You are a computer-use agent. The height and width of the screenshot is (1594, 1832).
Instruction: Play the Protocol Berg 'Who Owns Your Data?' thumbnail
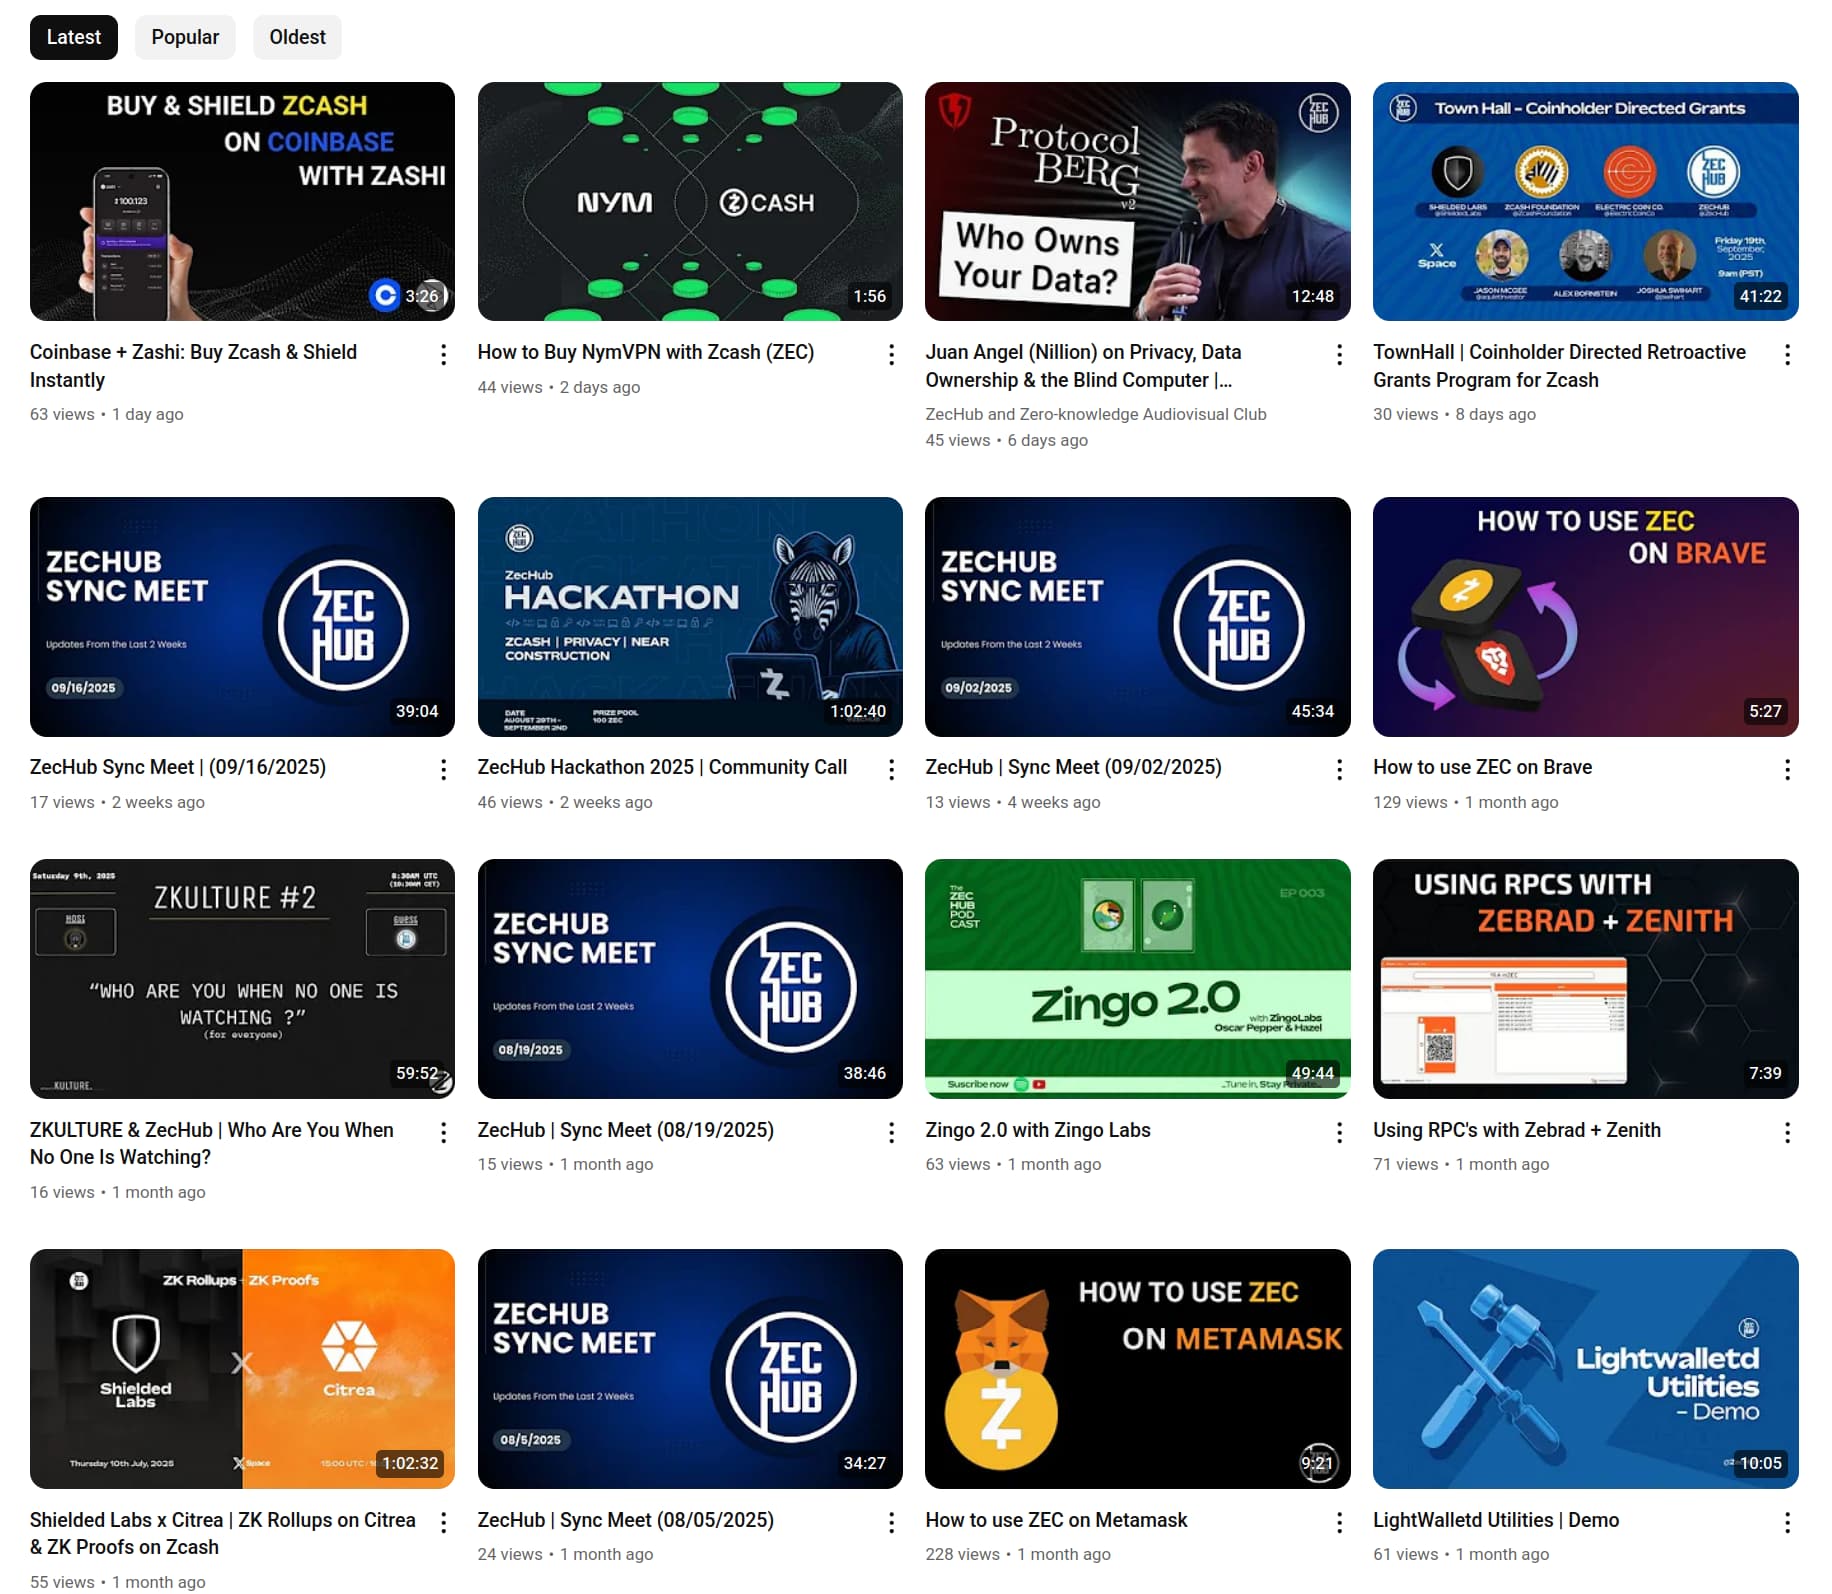[x=1138, y=201]
